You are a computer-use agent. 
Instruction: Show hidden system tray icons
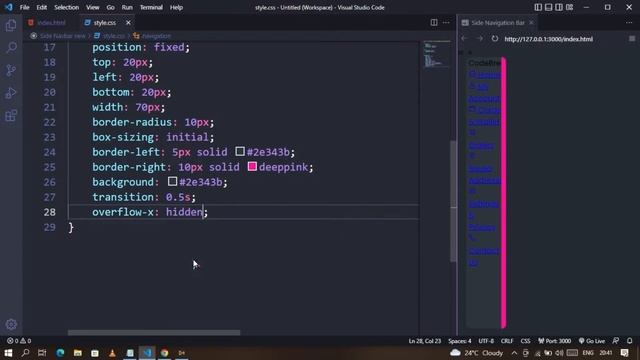coord(514,353)
